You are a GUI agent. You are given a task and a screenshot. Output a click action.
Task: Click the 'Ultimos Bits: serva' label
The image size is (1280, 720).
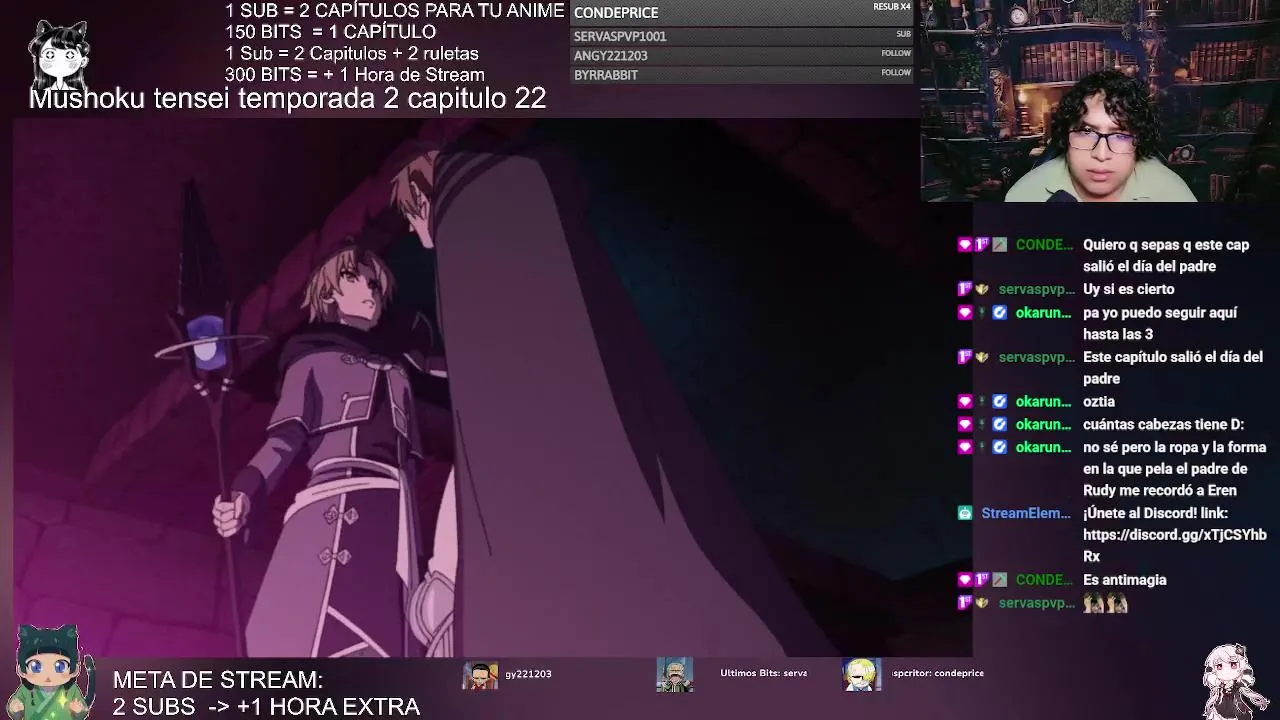click(763, 673)
